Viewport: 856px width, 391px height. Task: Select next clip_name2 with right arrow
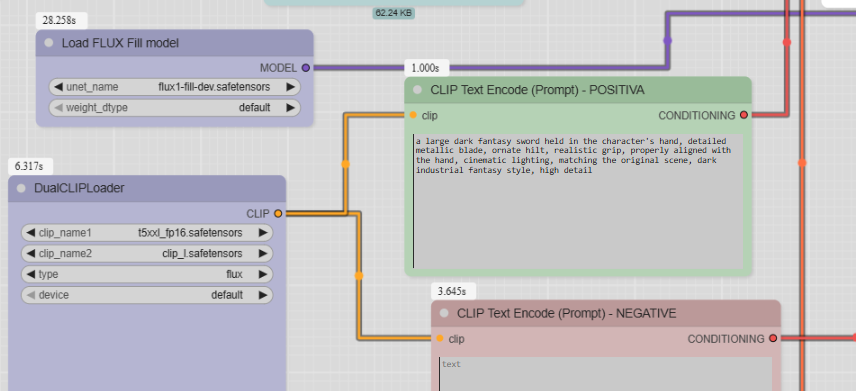[x=263, y=253]
